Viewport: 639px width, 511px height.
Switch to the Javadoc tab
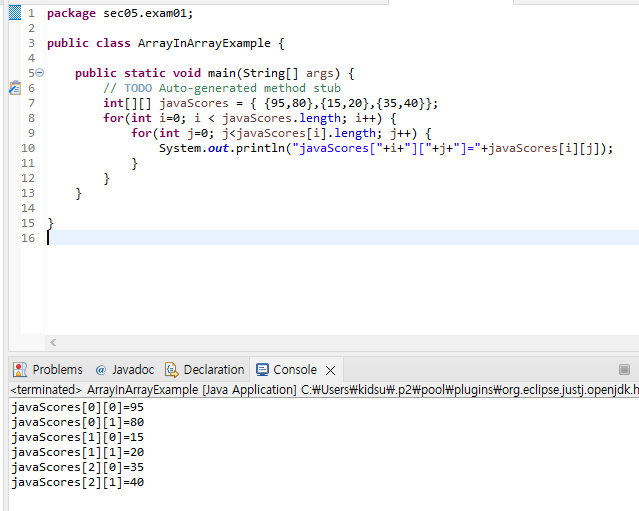click(x=124, y=370)
